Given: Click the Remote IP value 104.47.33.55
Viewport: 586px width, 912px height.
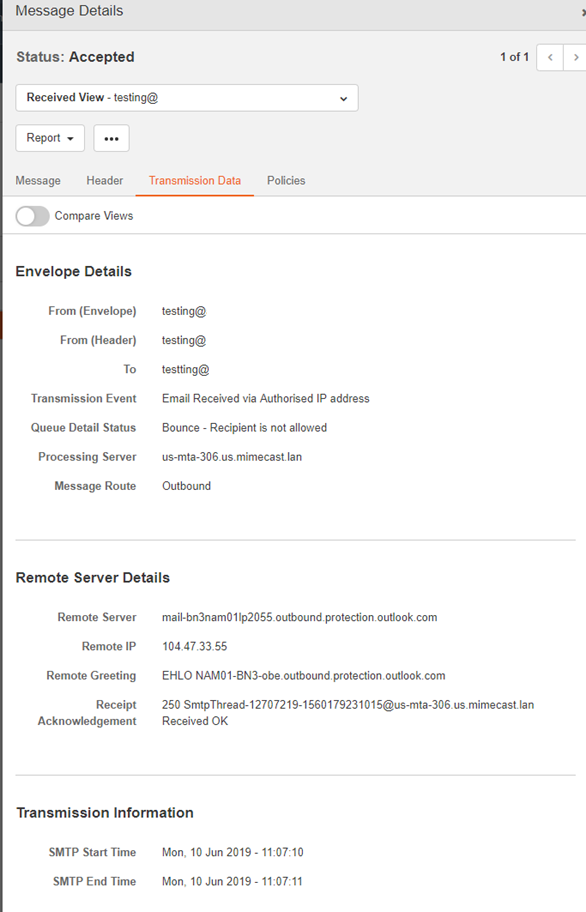Looking at the screenshot, I should tap(195, 647).
